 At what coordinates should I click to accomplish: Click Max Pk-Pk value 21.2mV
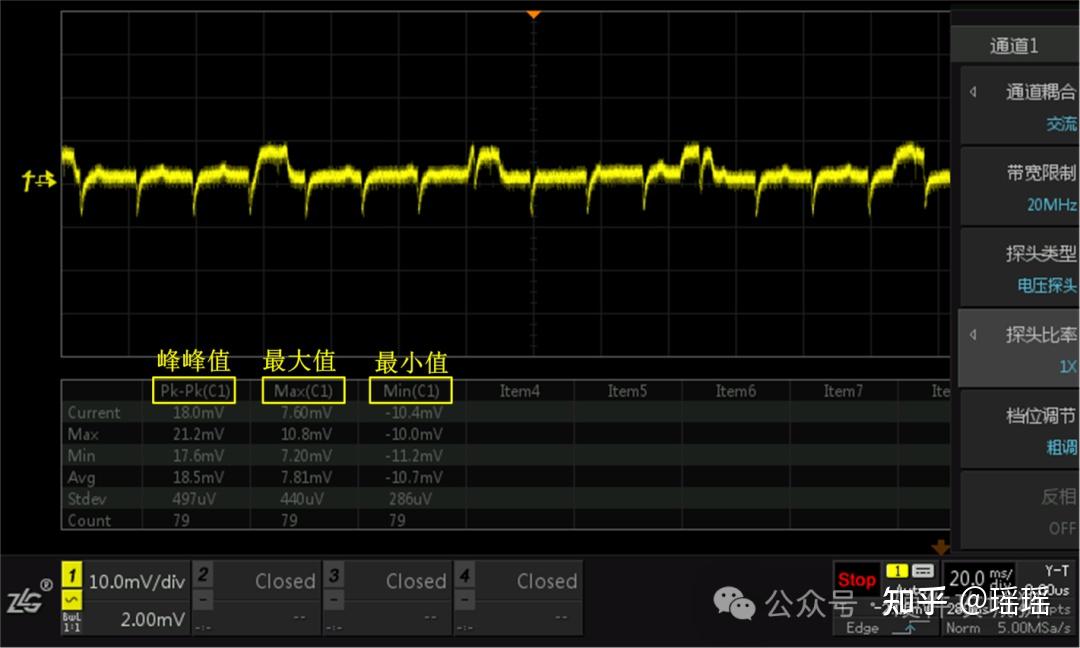tap(198, 435)
